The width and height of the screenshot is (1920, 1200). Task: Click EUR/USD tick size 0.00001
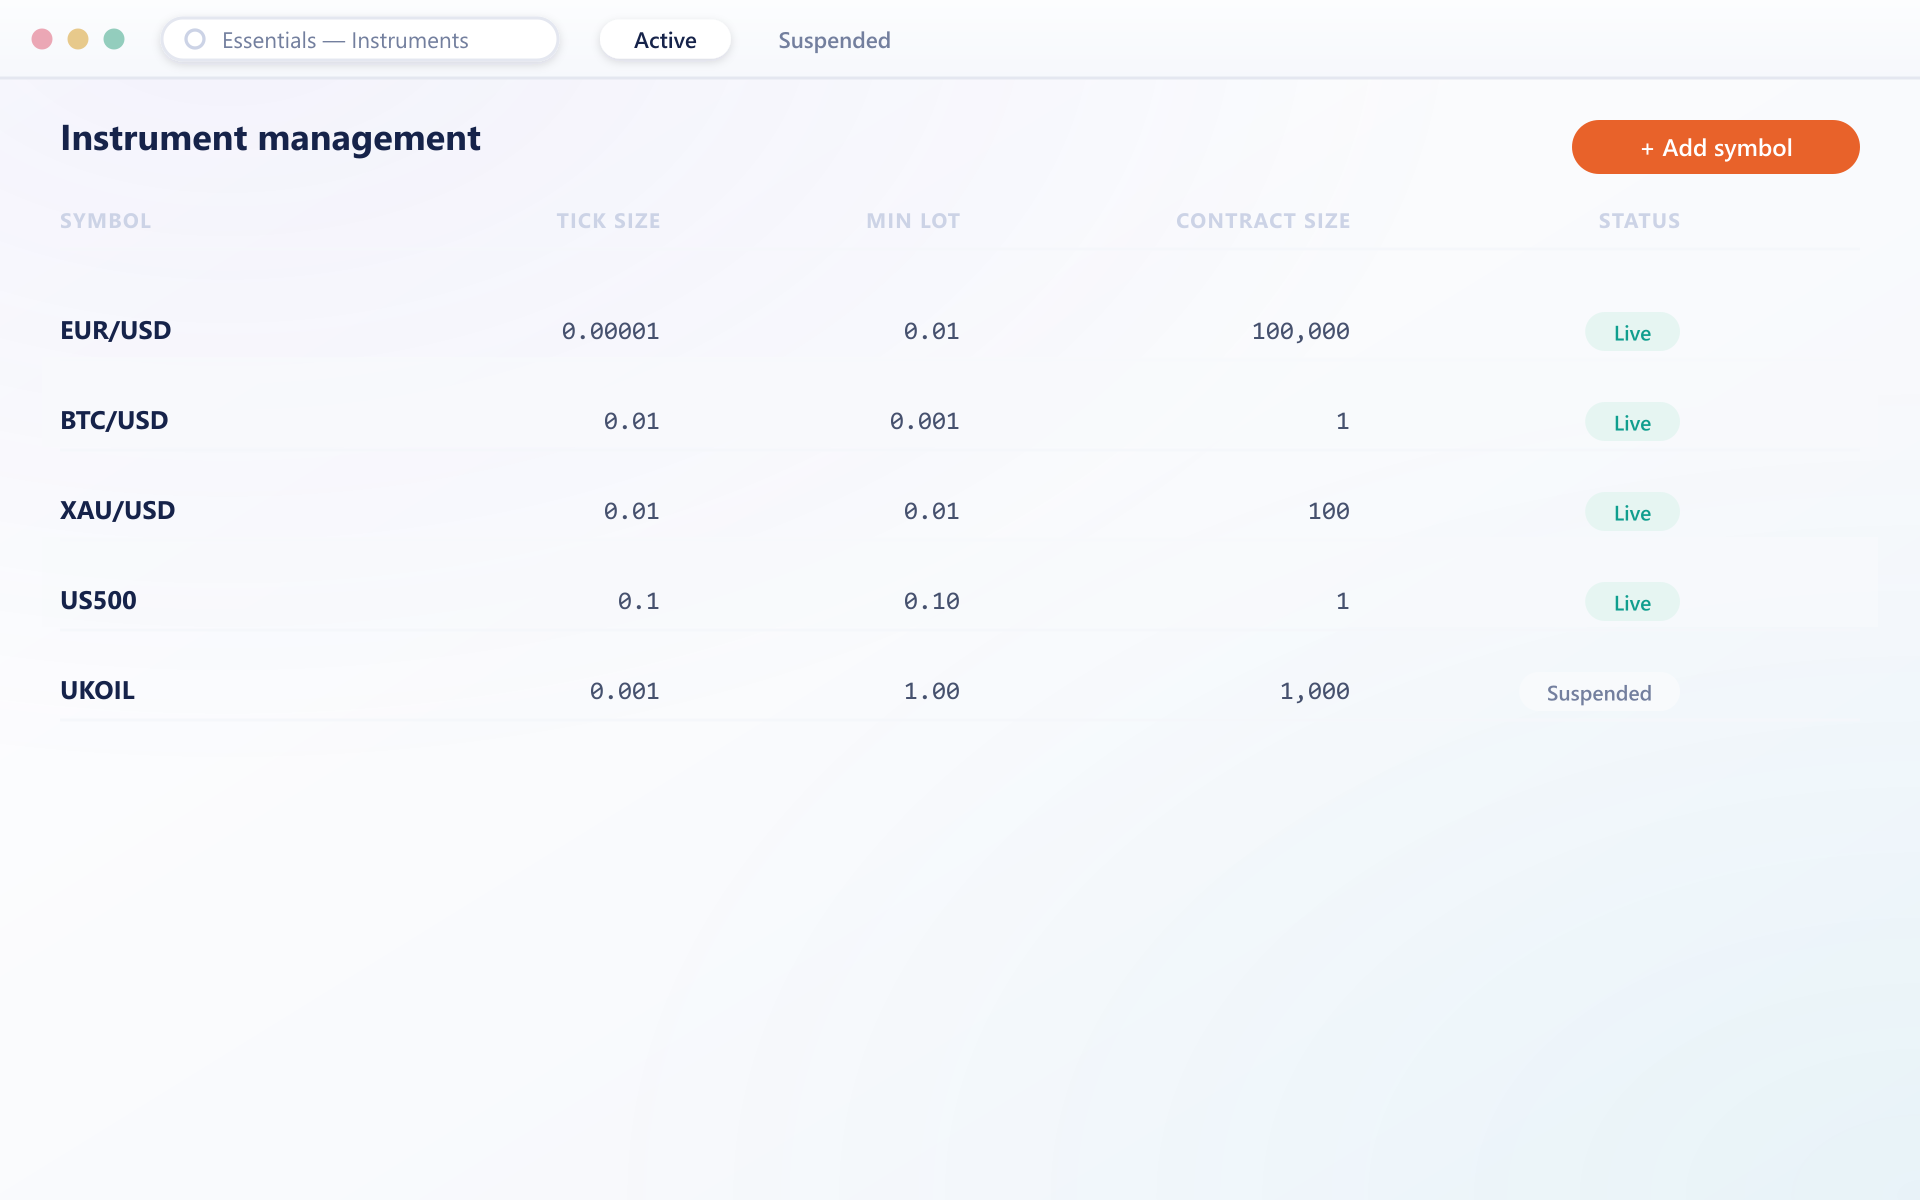tap(610, 331)
